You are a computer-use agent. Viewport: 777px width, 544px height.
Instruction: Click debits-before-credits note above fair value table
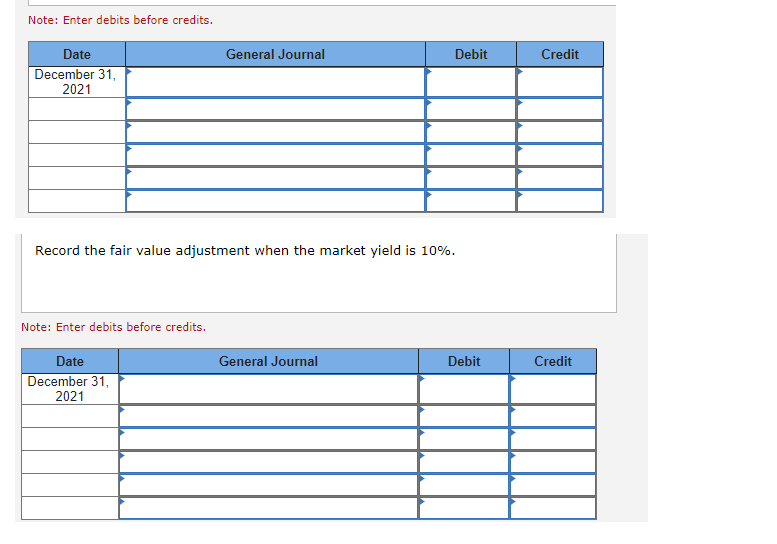pos(113,327)
